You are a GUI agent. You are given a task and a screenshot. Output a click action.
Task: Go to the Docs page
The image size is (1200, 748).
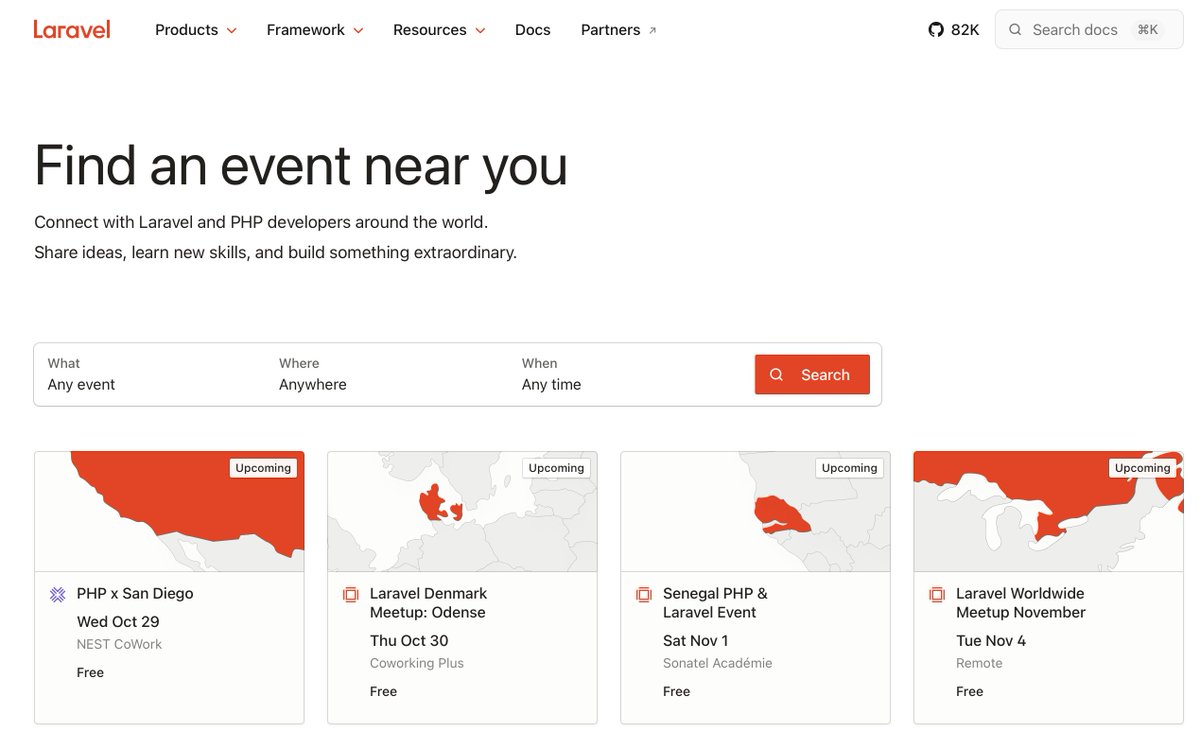click(x=533, y=30)
